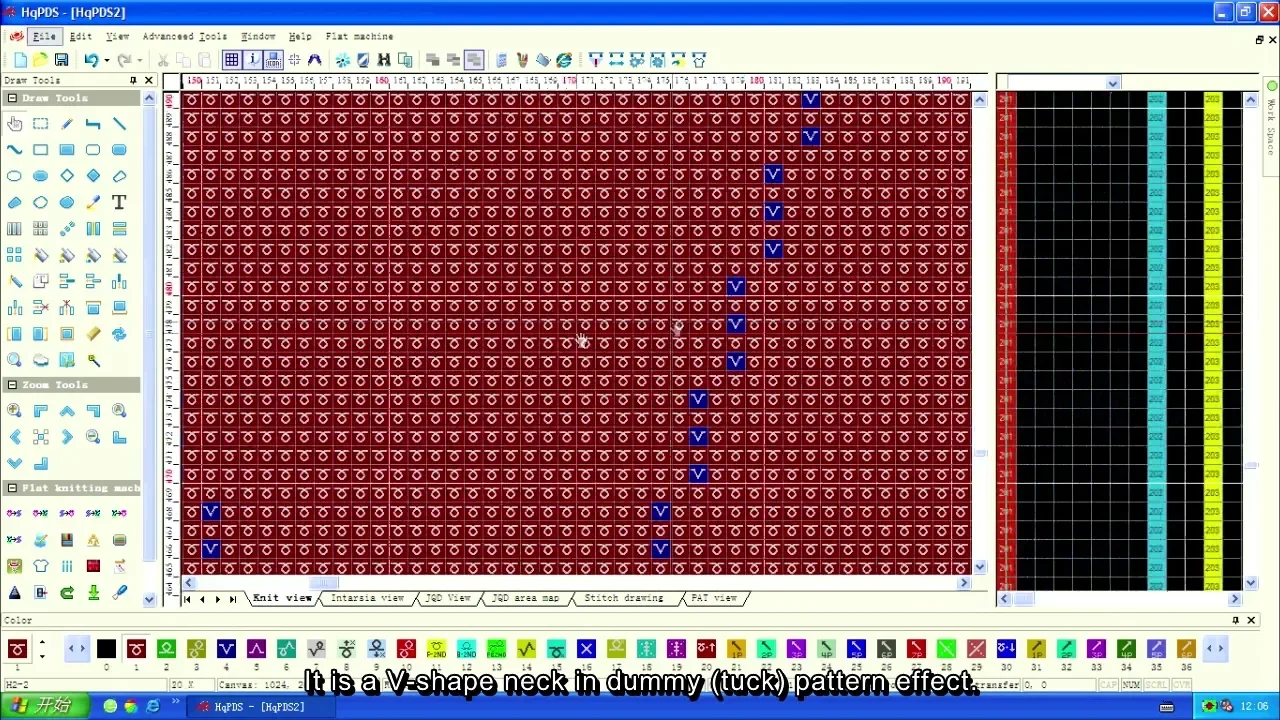Select the rectangular selection tool
Image resolution: width=1280 pixels, height=720 pixels.
pyautogui.click(x=40, y=124)
